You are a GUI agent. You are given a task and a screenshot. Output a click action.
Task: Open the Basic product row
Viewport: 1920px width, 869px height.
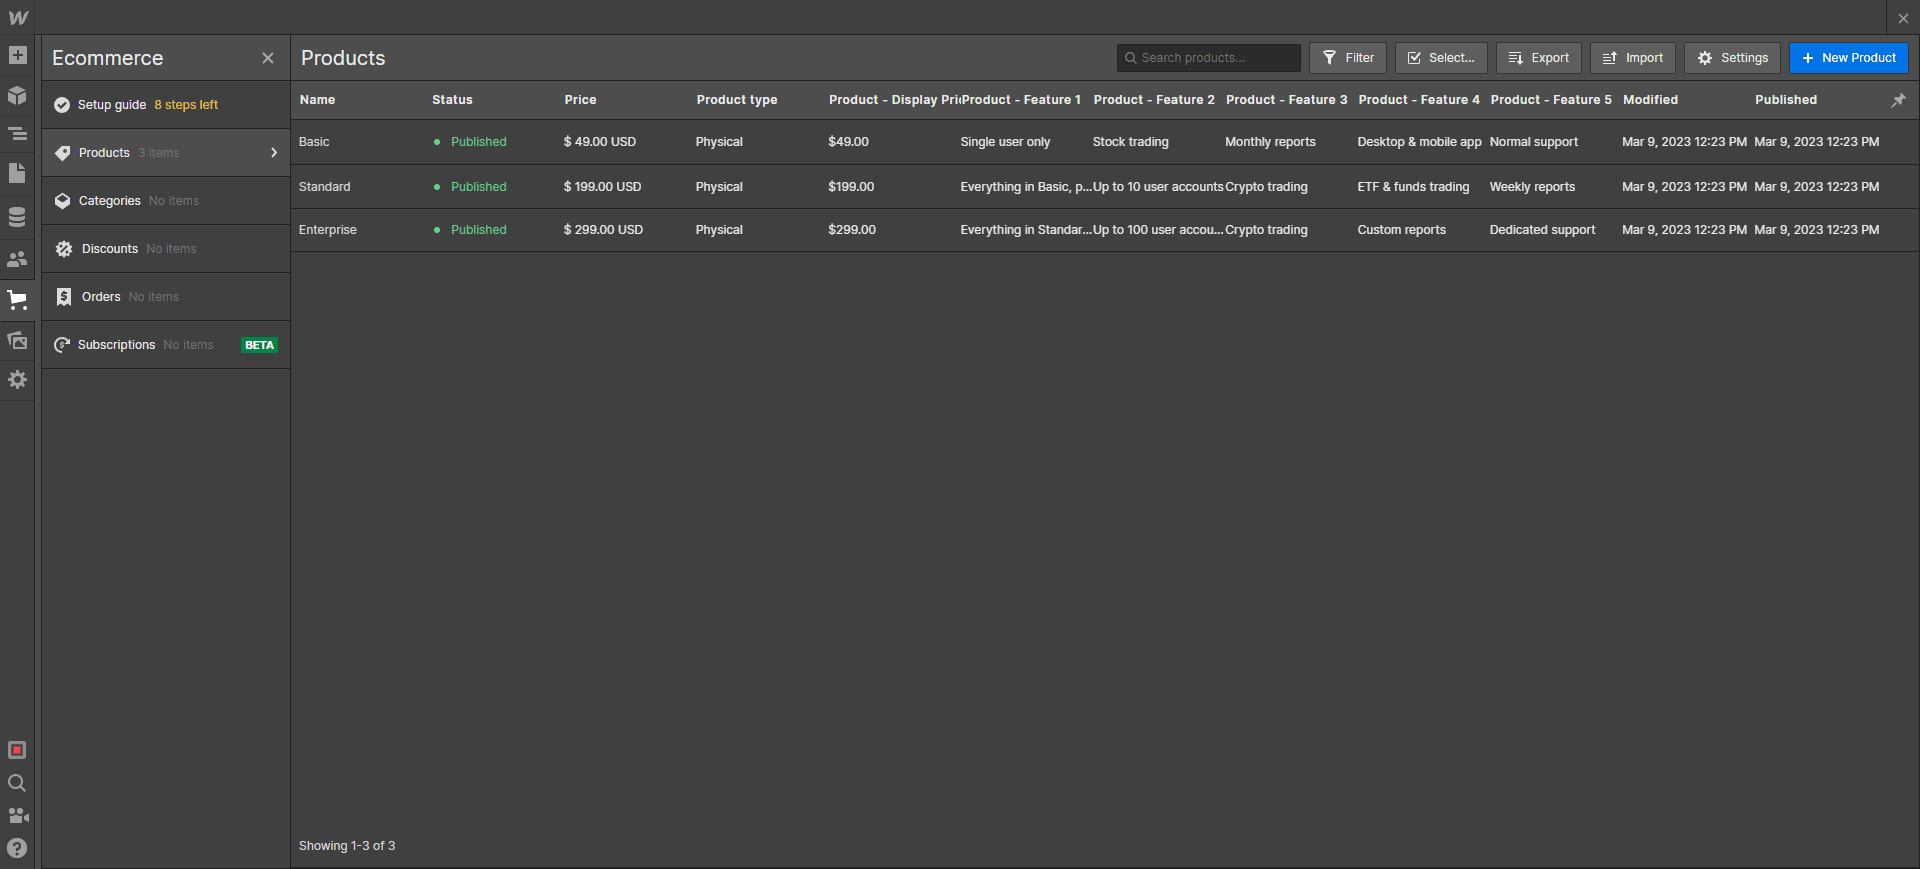(1105, 142)
